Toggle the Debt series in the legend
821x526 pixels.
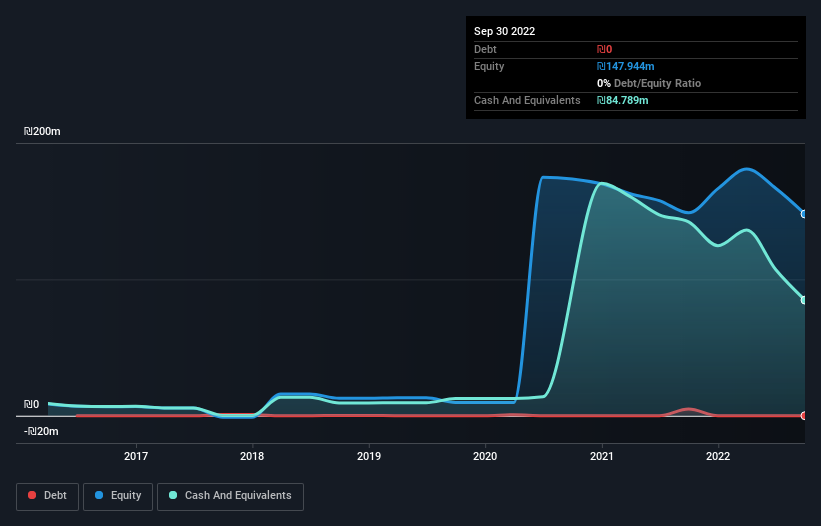[47, 496]
